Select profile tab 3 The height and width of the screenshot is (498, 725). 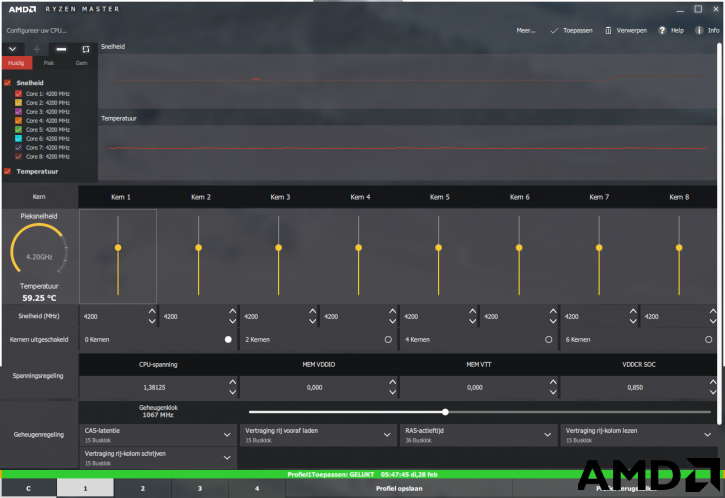point(200,488)
